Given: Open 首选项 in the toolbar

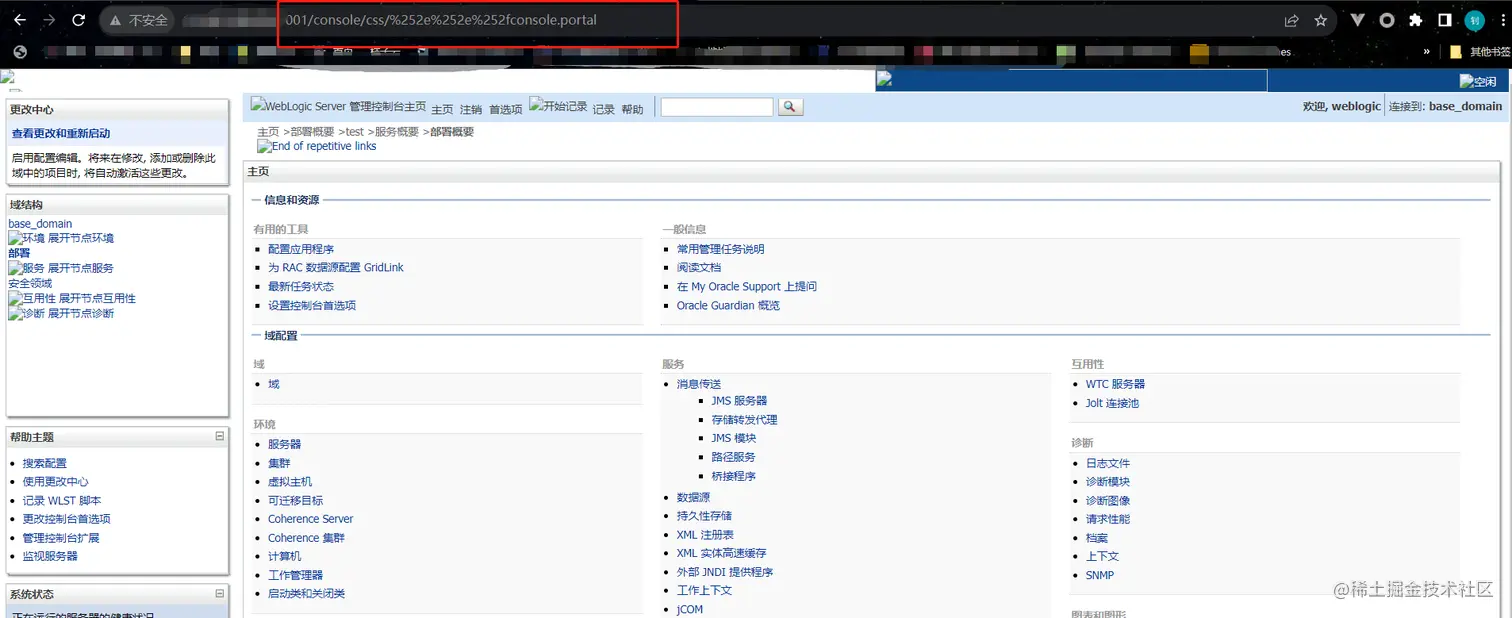Looking at the screenshot, I should pos(506,109).
